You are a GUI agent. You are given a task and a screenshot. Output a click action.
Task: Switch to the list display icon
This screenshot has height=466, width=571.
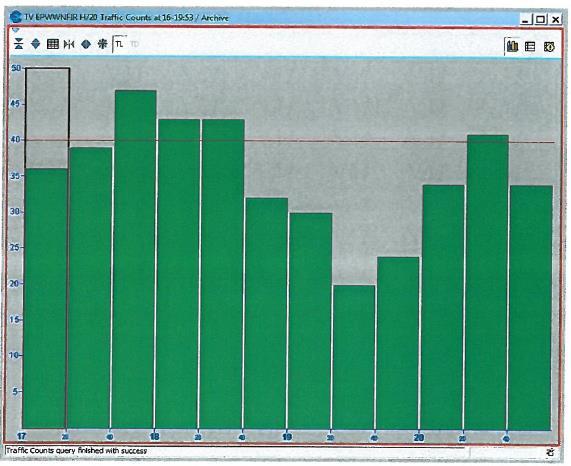(x=530, y=47)
